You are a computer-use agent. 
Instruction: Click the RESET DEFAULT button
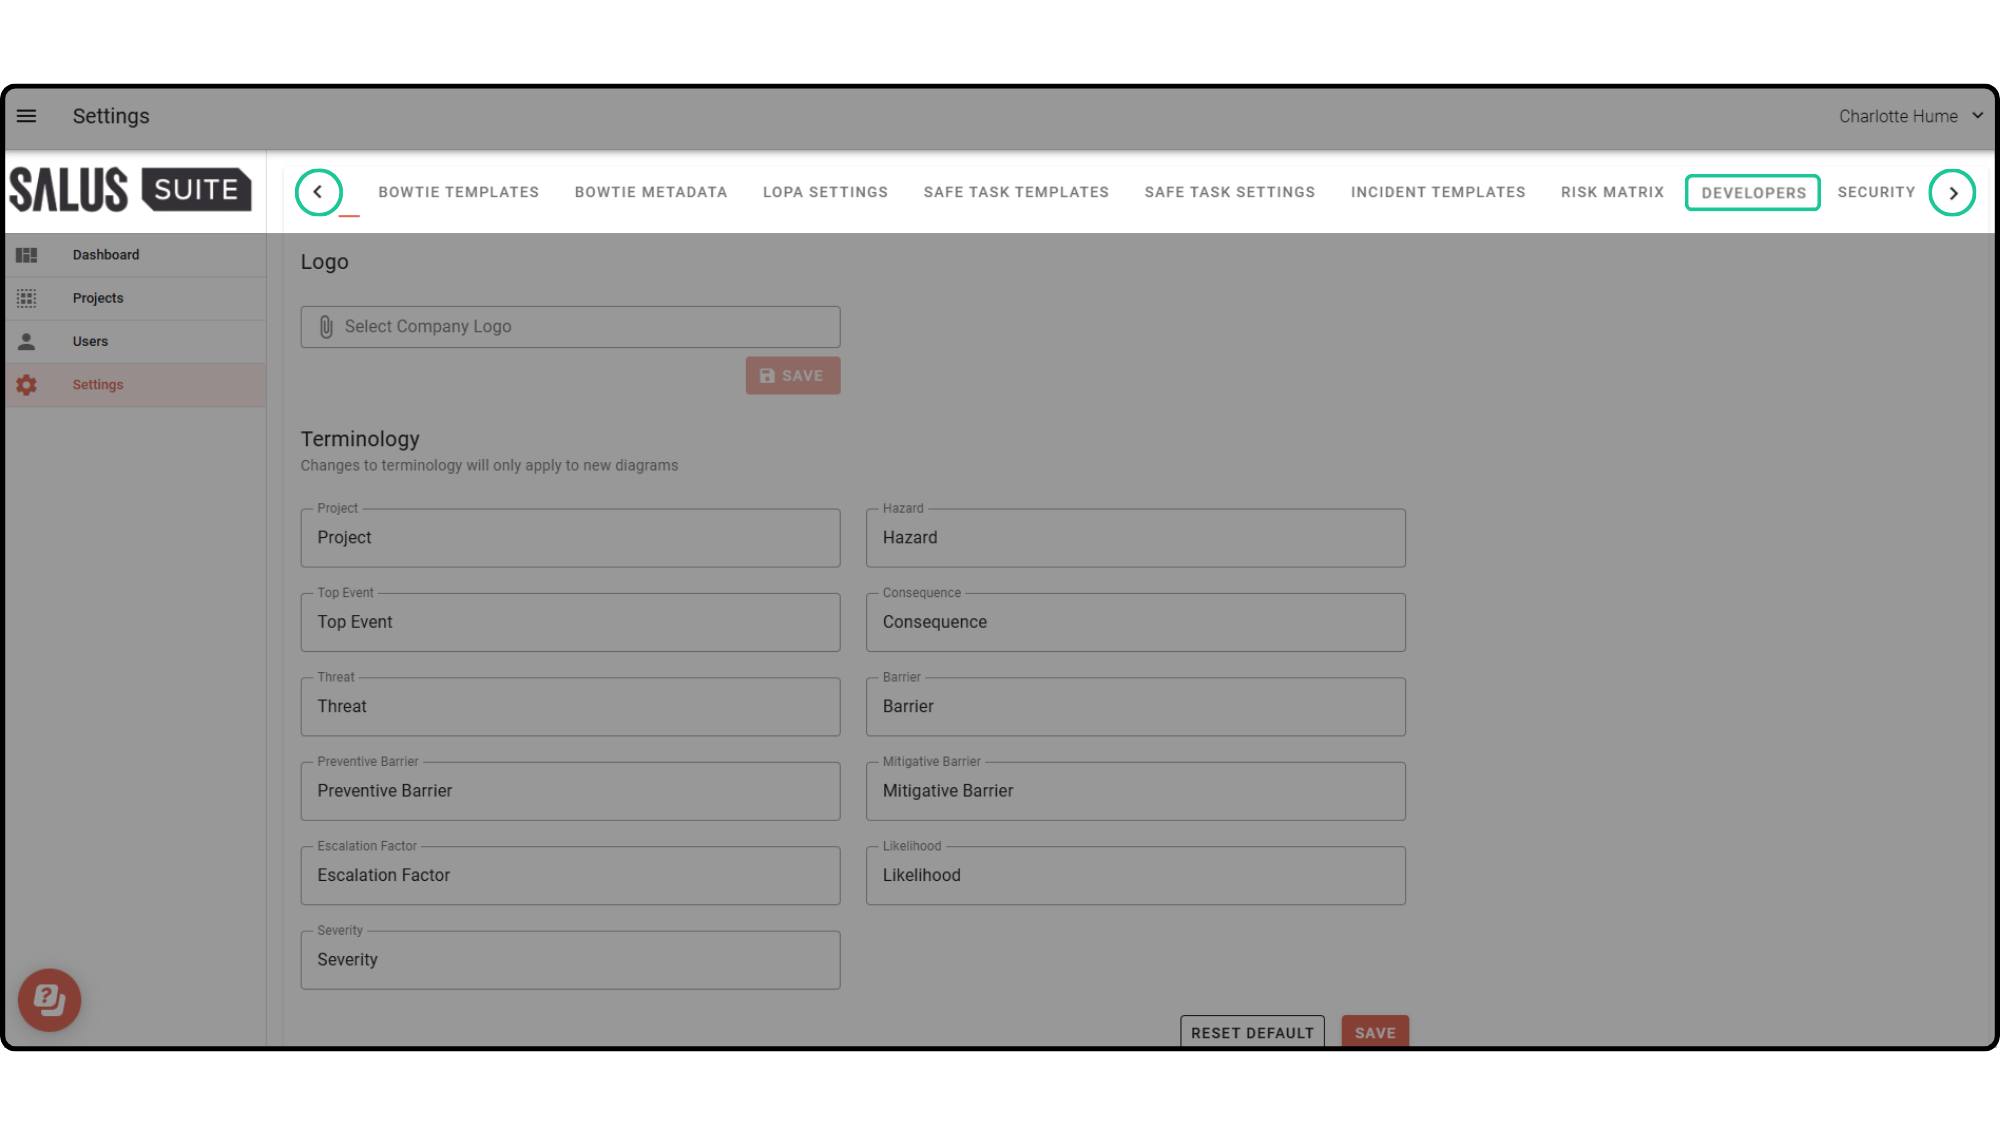1252,1032
